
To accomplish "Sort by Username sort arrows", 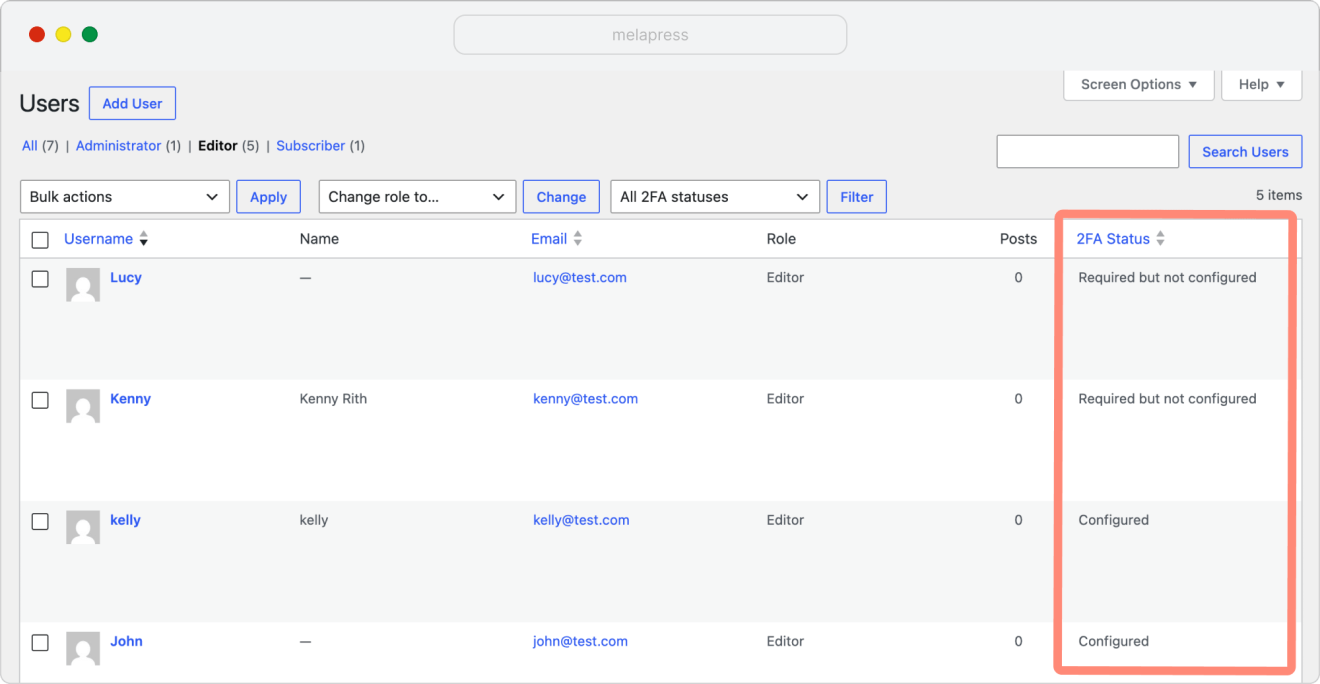I will [x=143, y=239].
